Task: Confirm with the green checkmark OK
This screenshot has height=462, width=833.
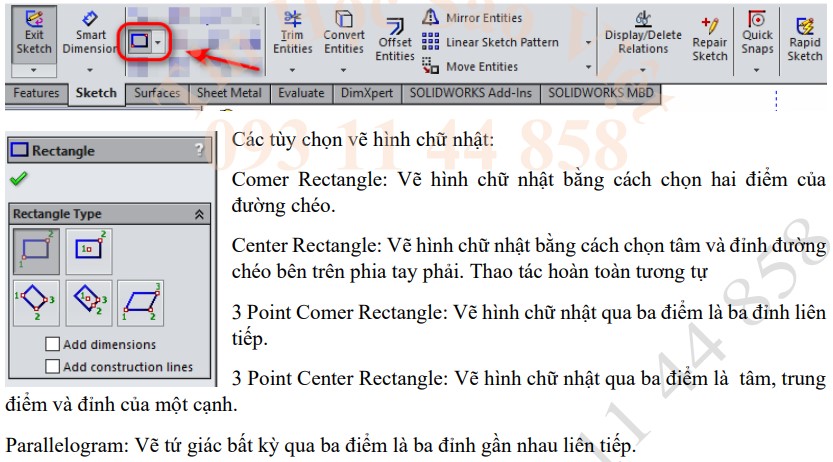Action: tap(19, 179)
